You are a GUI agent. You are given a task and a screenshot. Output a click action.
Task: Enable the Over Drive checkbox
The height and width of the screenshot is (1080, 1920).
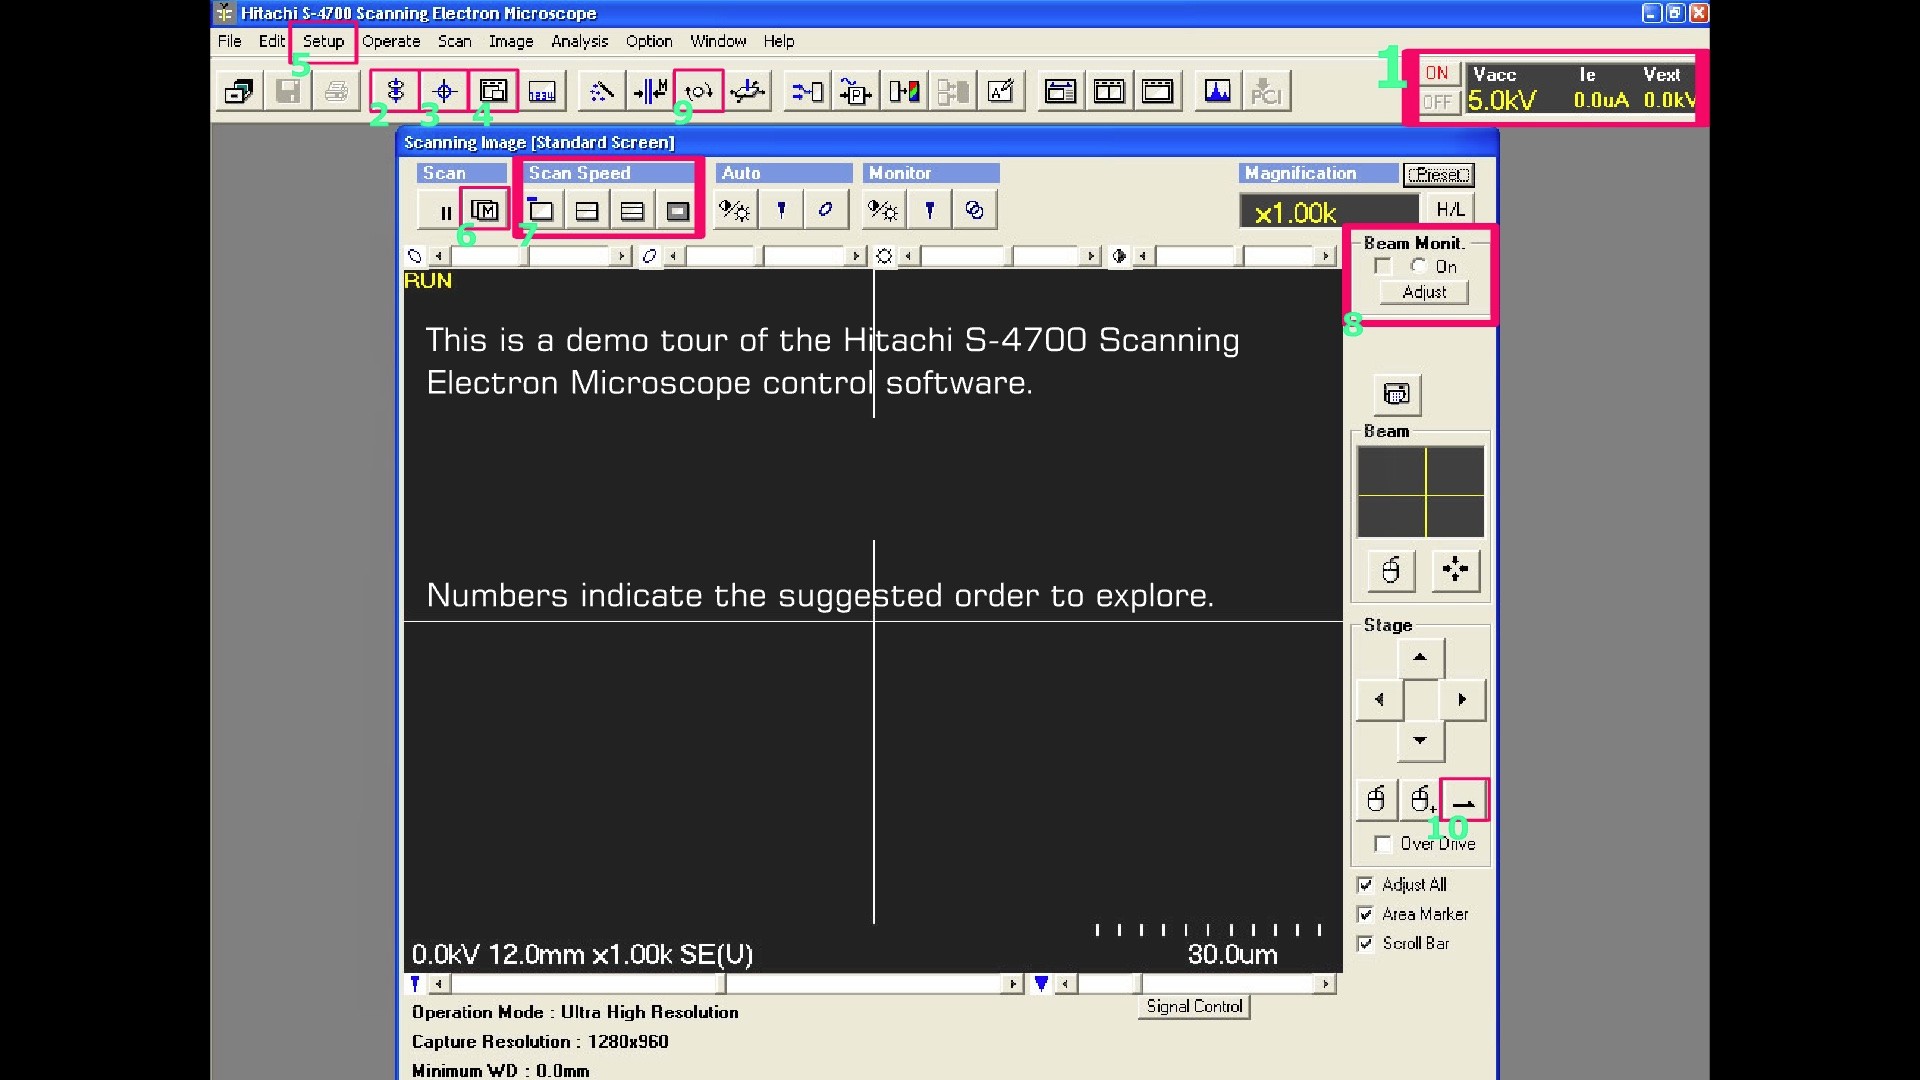pos(1383,844)
